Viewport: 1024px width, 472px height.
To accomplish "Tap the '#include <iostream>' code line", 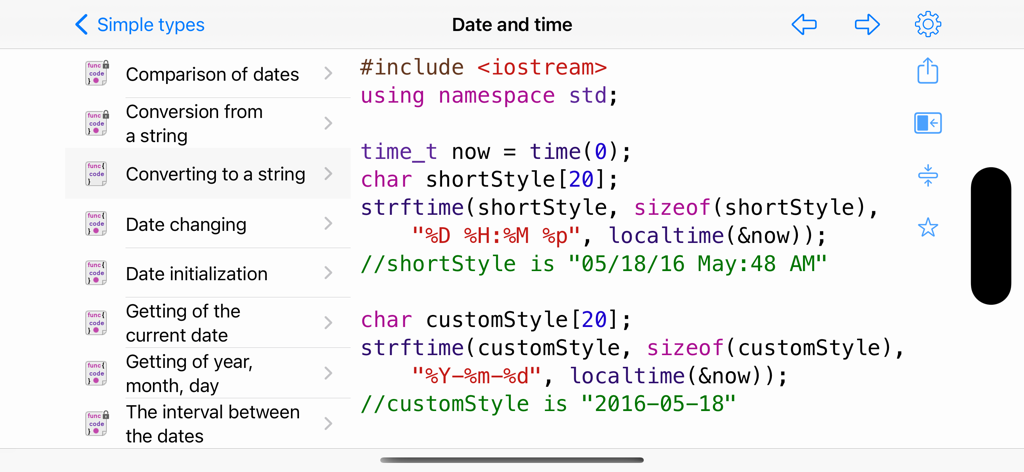I will pos(484,67).
